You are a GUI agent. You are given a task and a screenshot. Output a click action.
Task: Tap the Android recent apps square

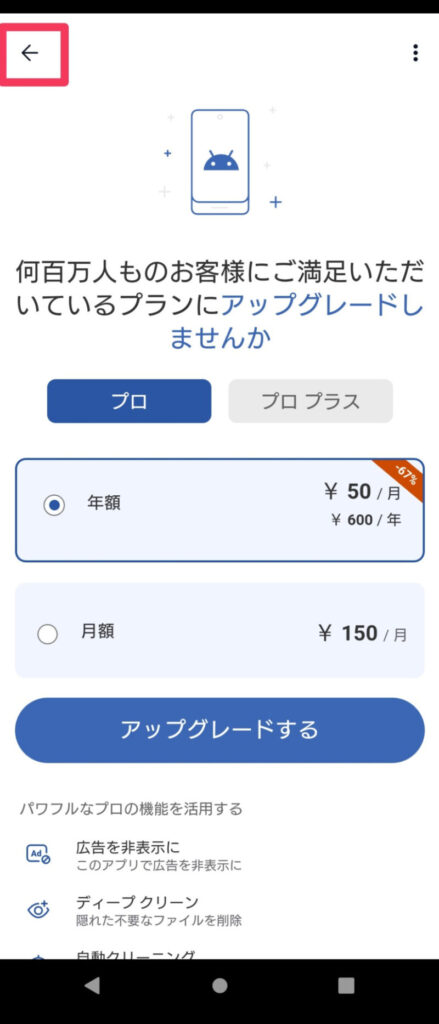346,985
